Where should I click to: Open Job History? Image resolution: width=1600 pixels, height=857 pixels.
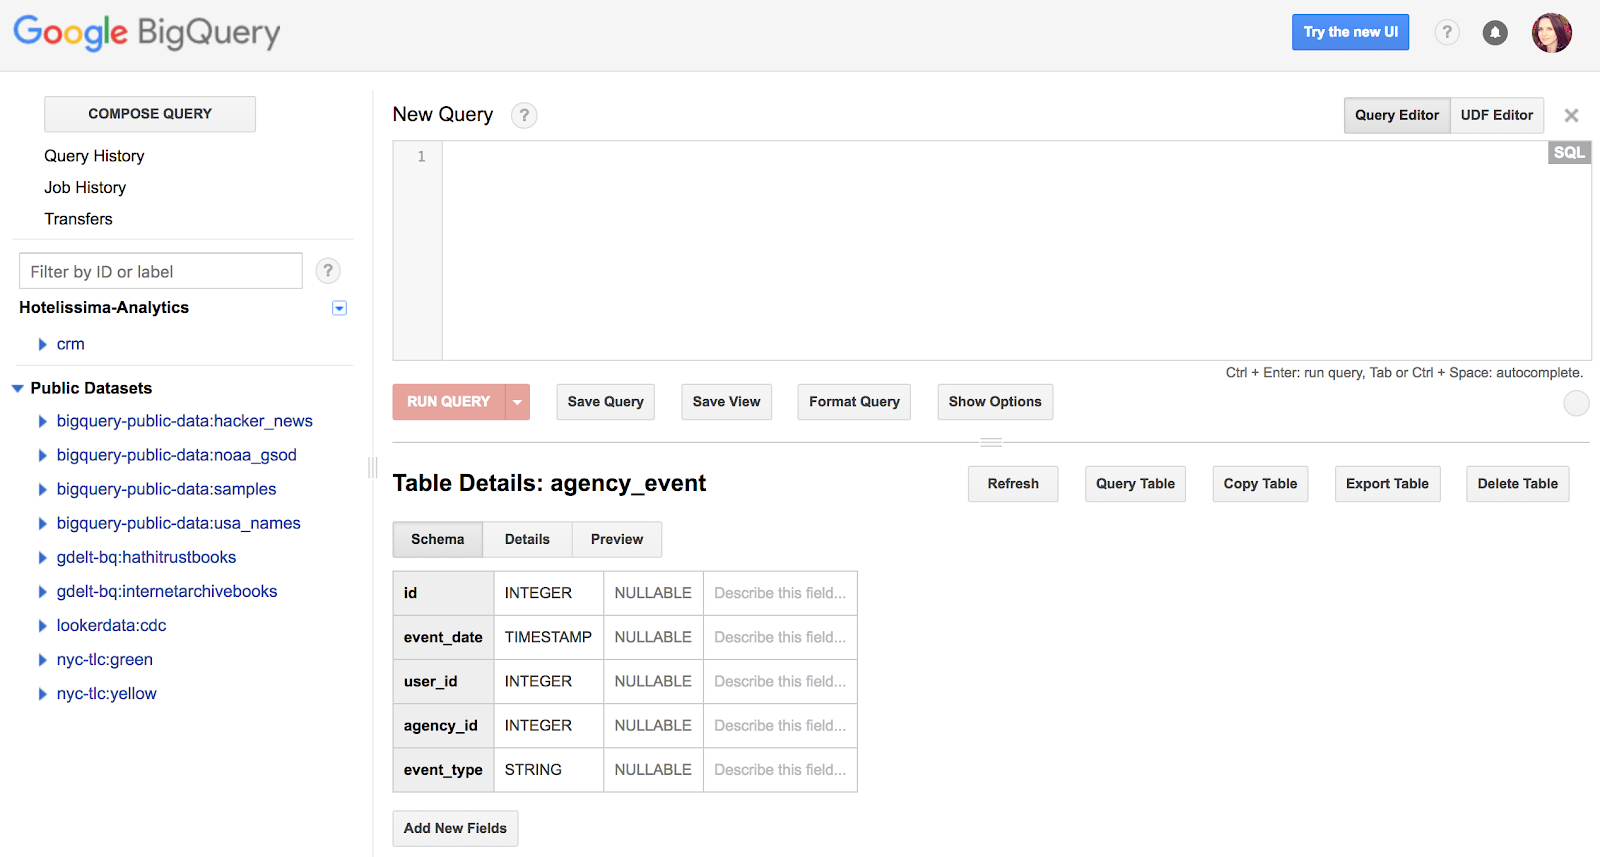[85, 187]
